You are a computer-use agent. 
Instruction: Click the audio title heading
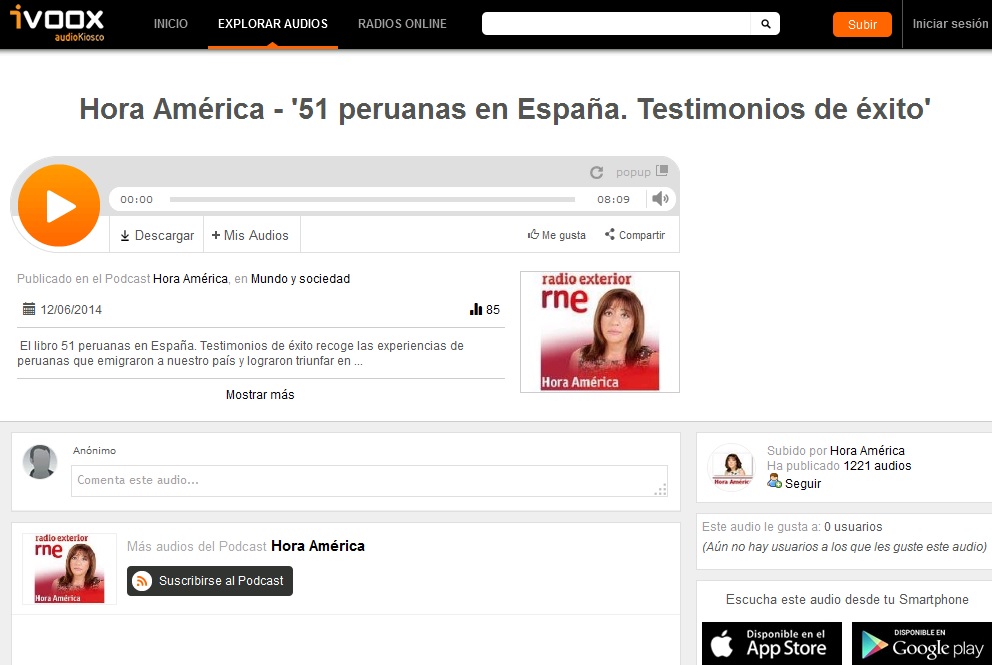click(505, 109)
